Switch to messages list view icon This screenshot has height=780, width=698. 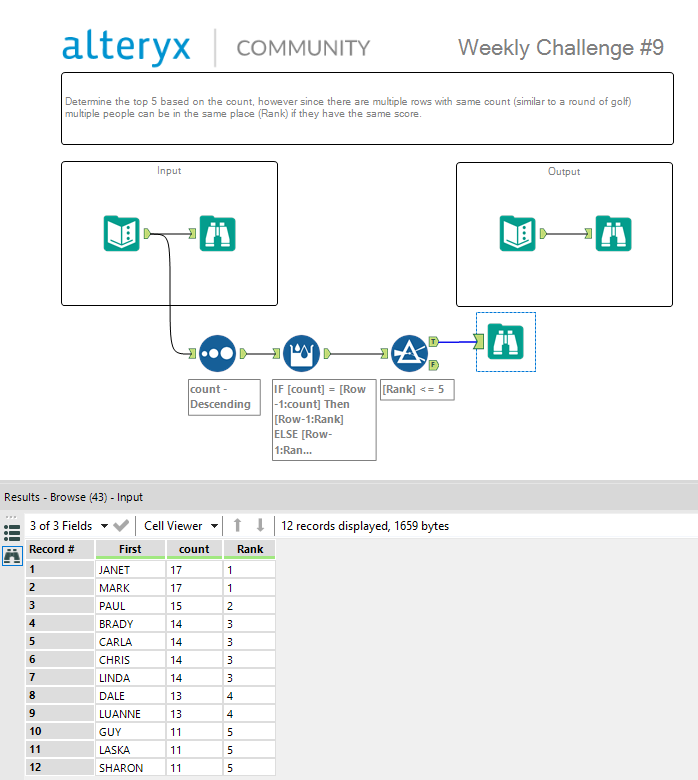coord(12,533)
